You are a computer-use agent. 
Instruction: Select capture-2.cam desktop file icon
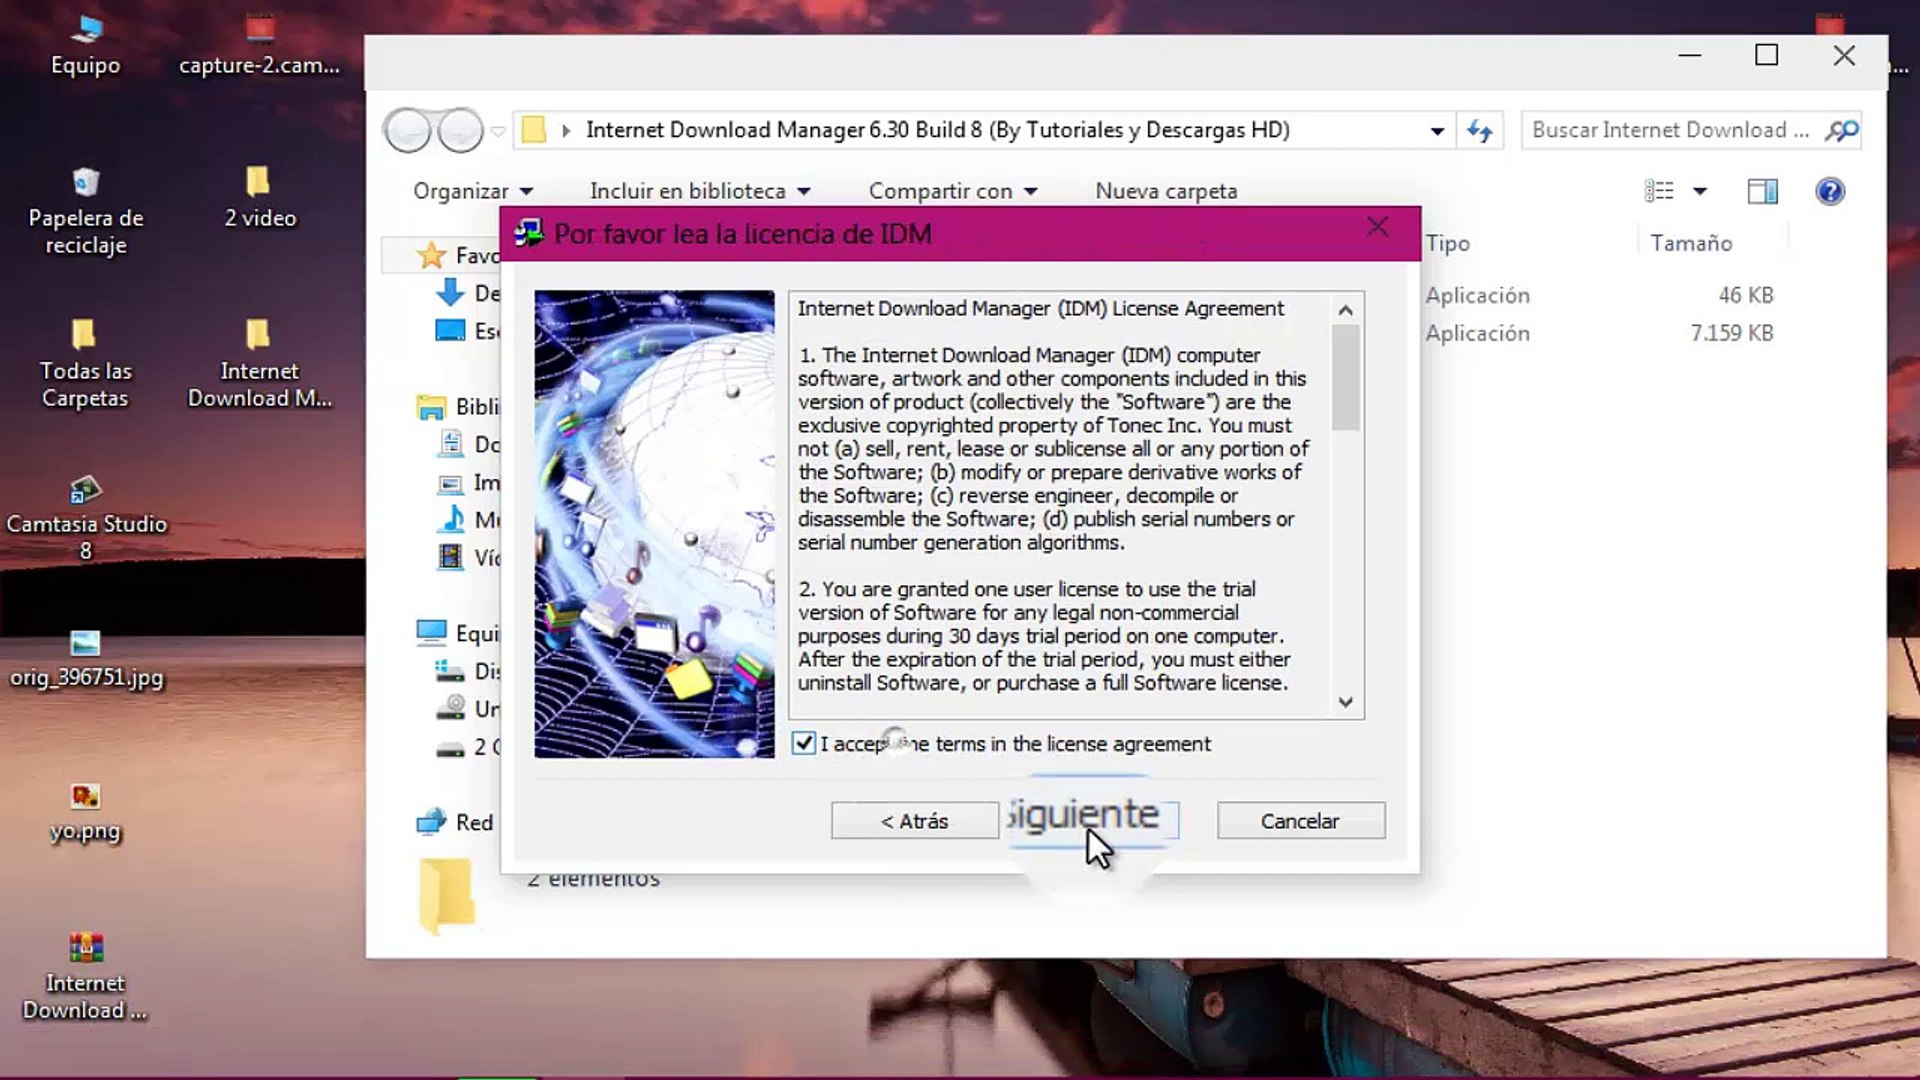point(260,47)
